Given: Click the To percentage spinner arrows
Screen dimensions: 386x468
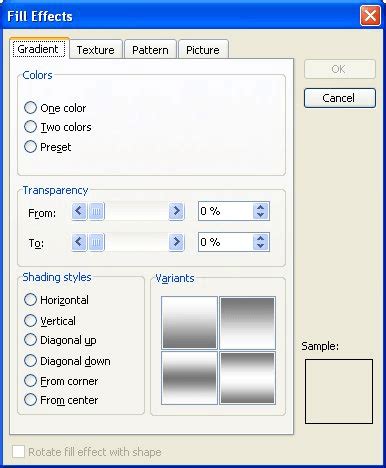Looking at the screenshot, I should pos(261,242).
